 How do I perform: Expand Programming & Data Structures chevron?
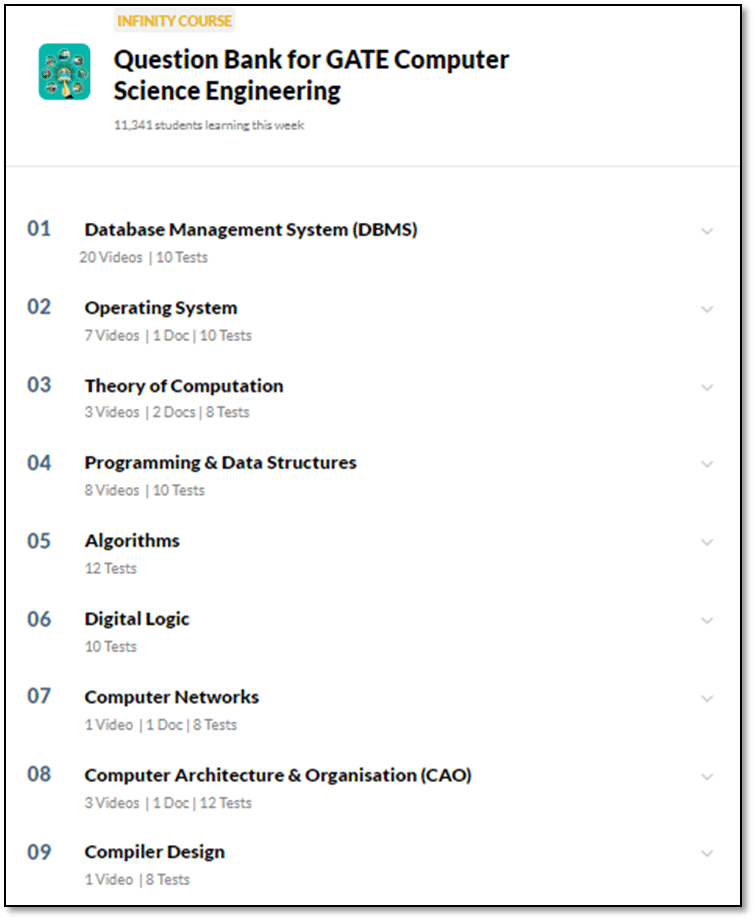[x=707, y=464]
